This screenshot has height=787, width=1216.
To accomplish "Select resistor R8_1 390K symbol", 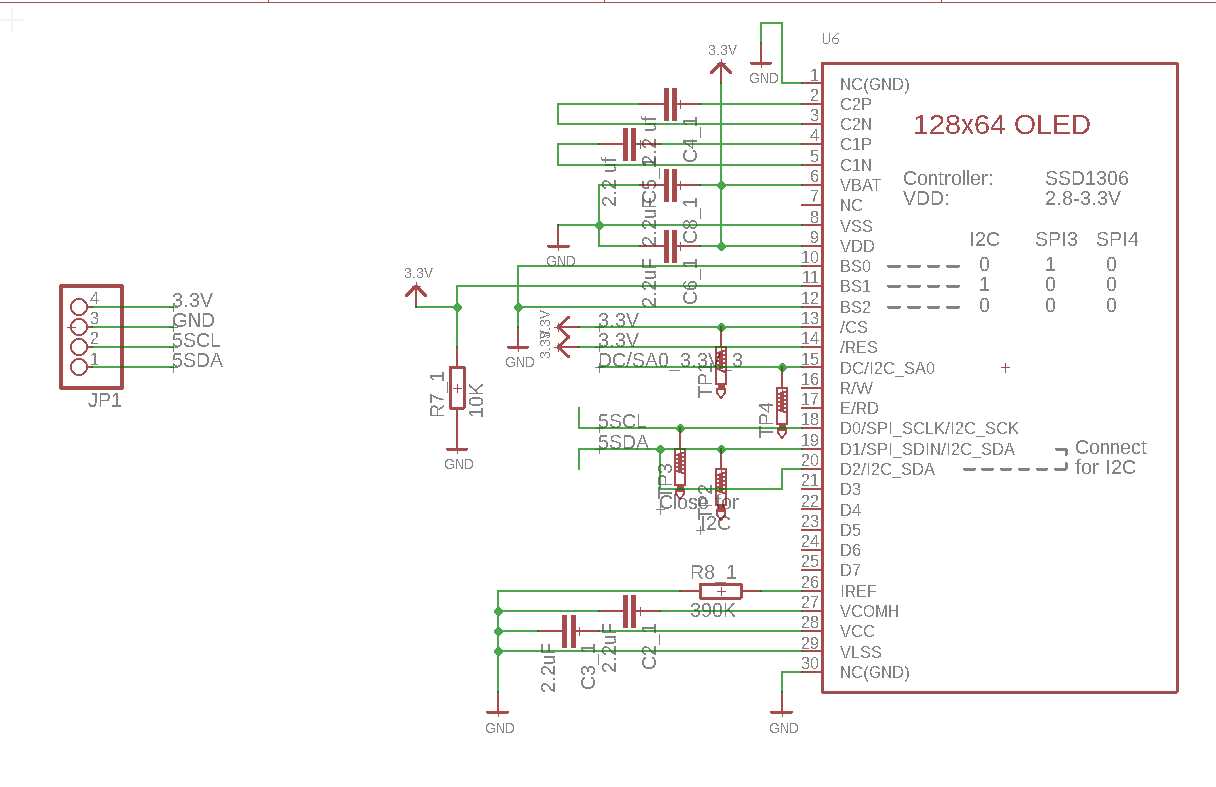I will pos(720,591).
